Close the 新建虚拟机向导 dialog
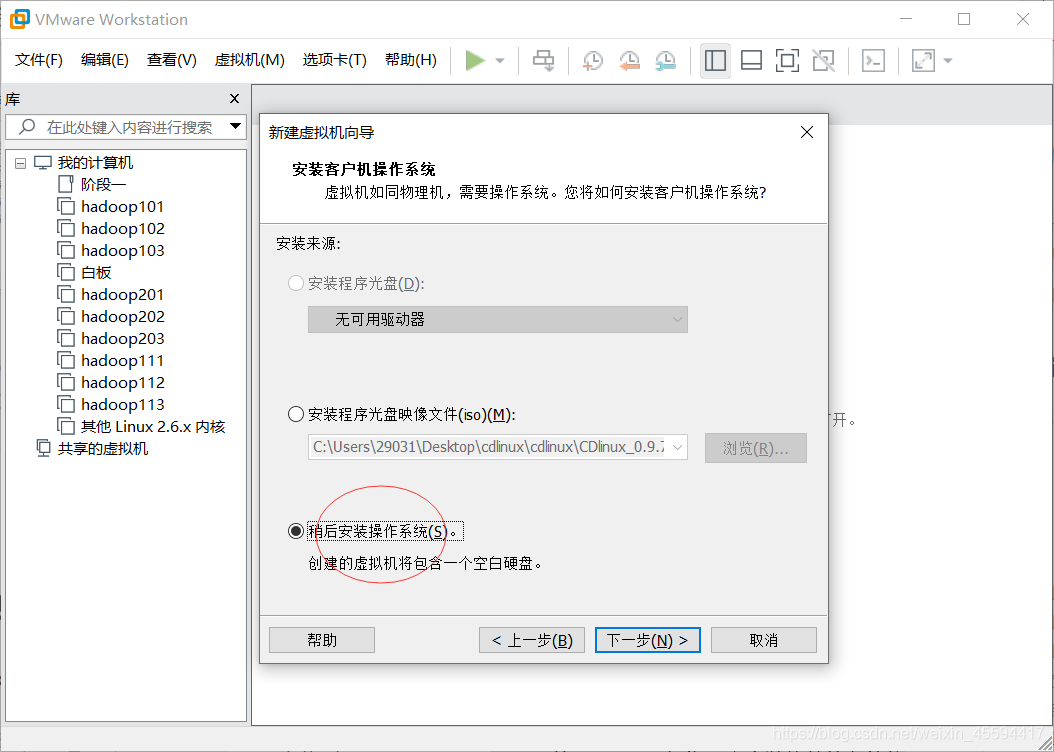 pos(807,132)
